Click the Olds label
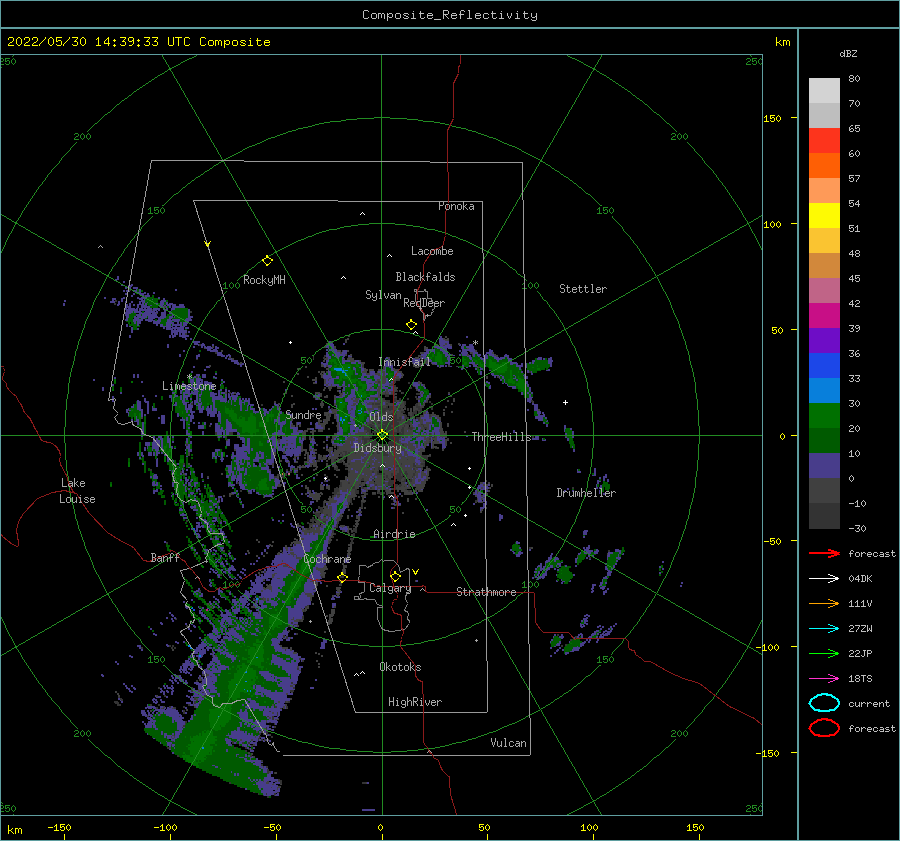This screenshot has width=900, height=841. click(x=381, y=417)
